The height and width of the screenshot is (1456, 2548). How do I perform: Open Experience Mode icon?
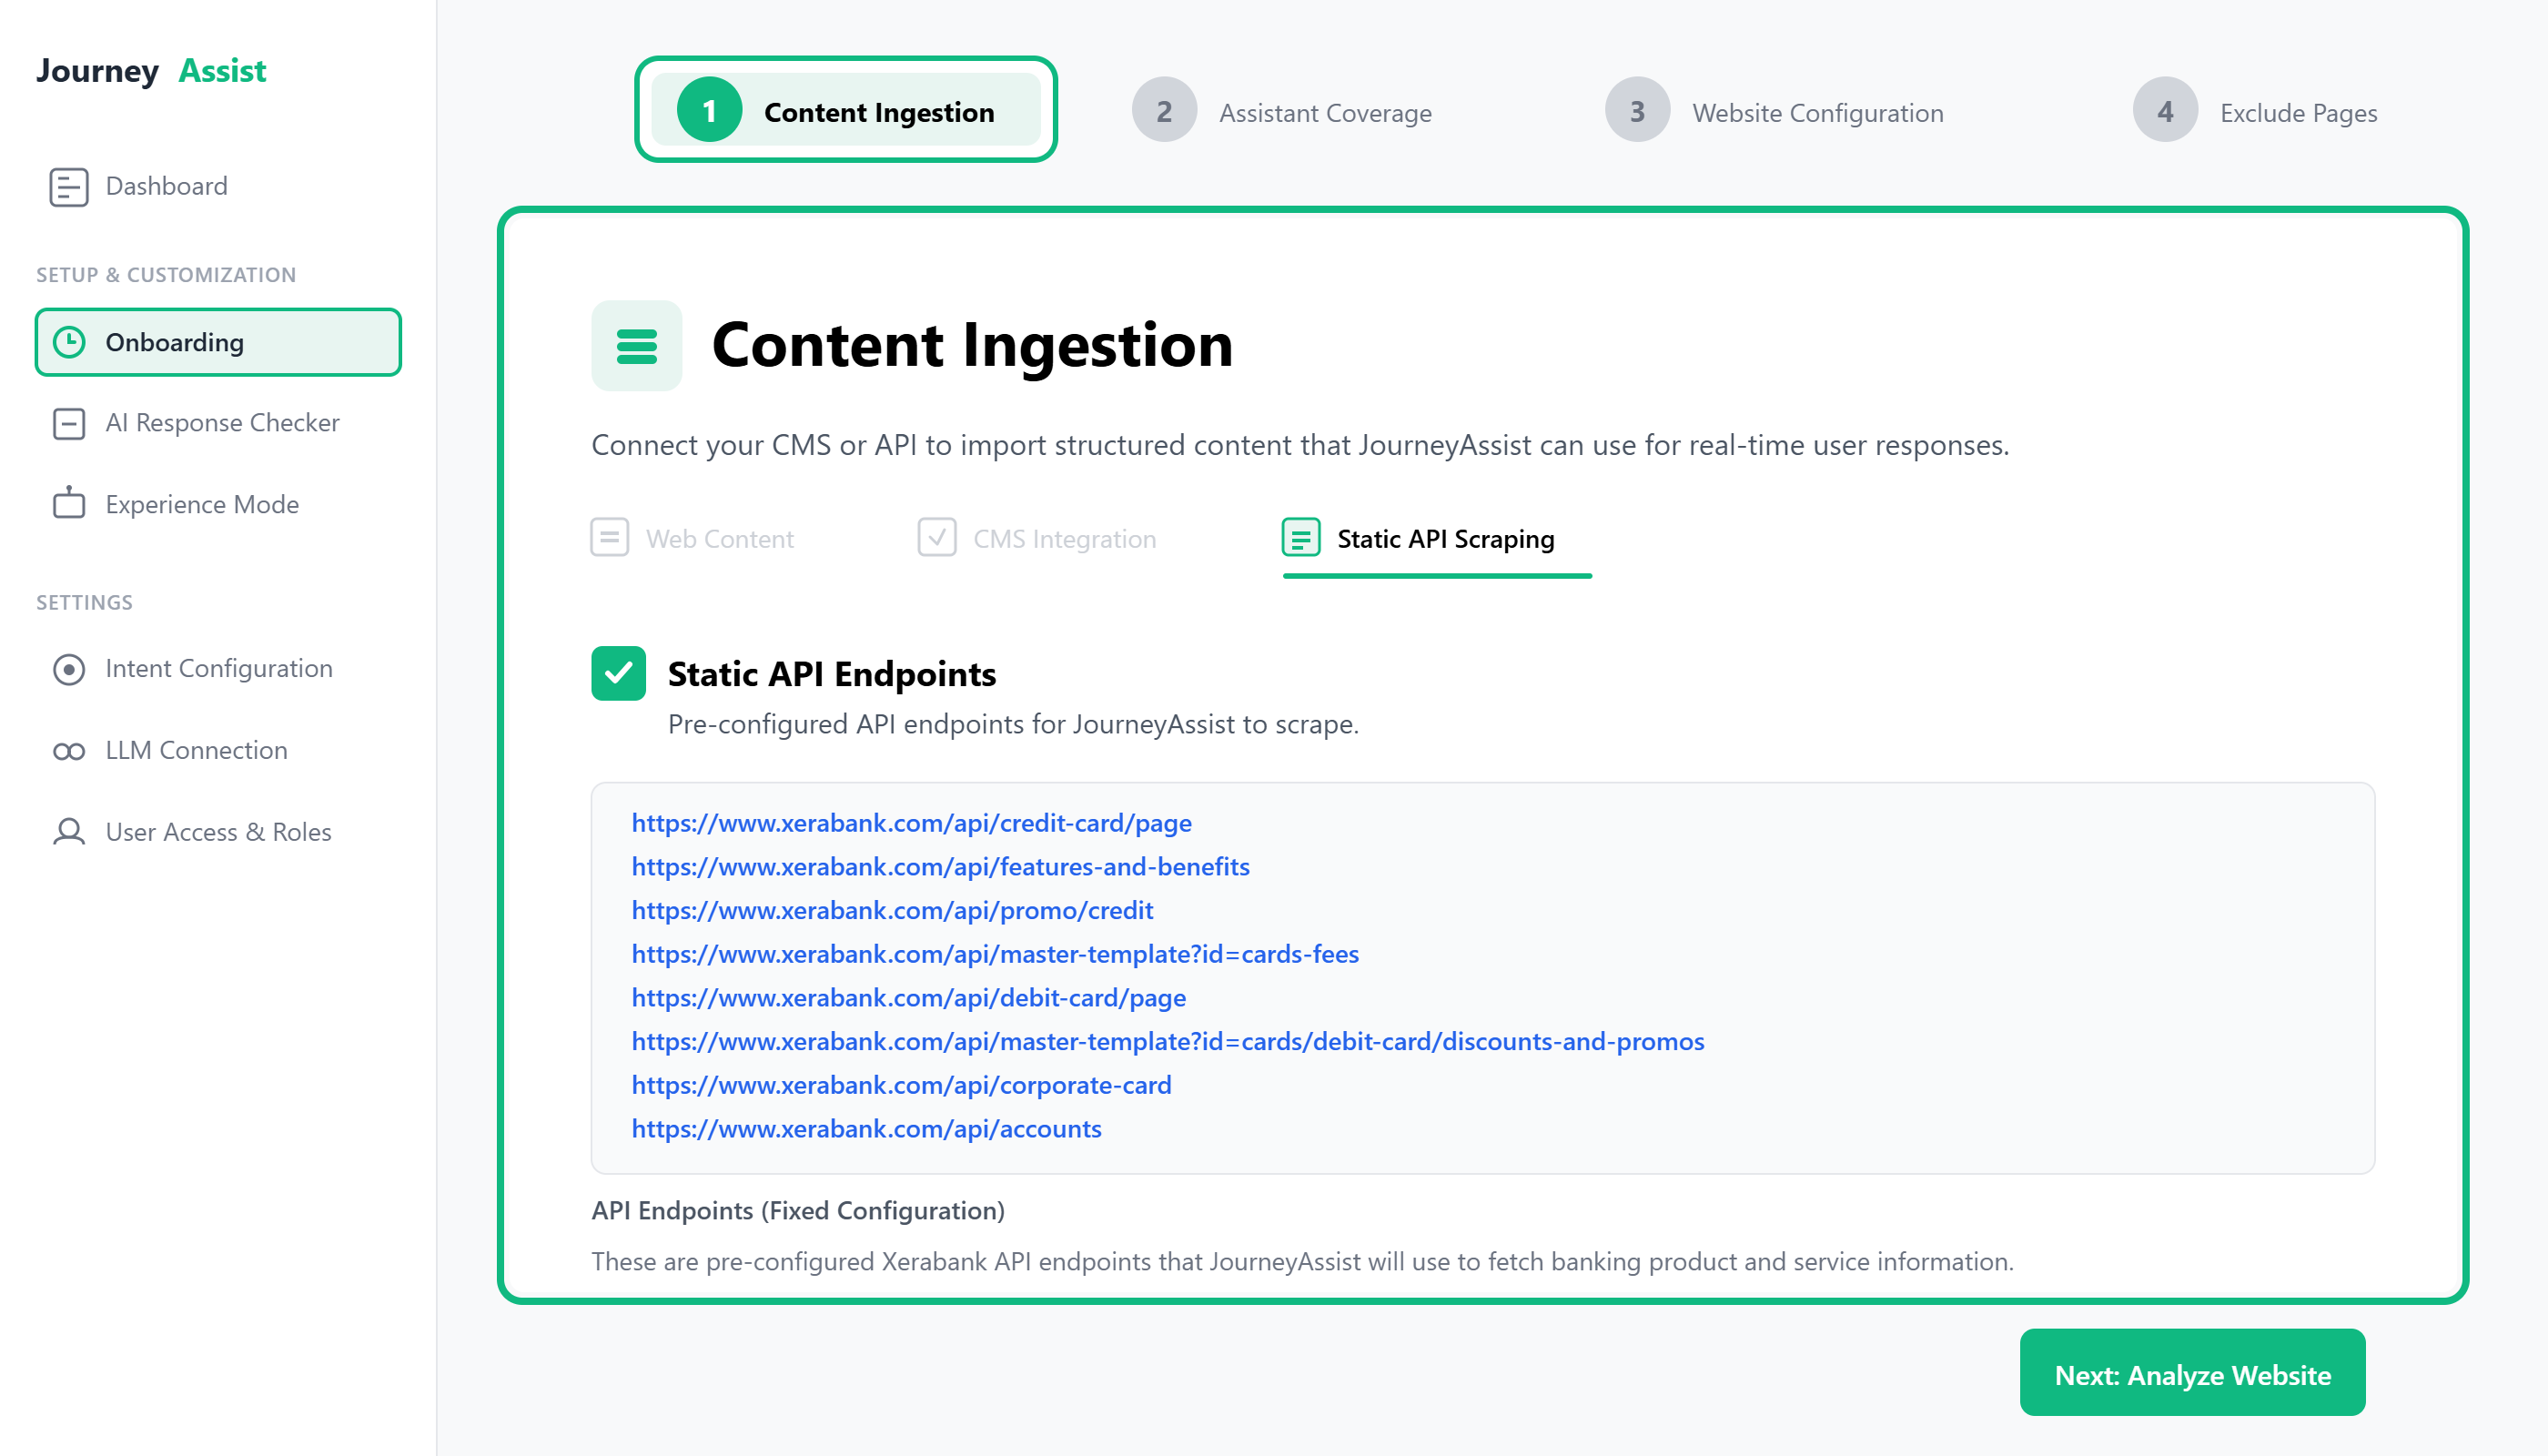69,503
